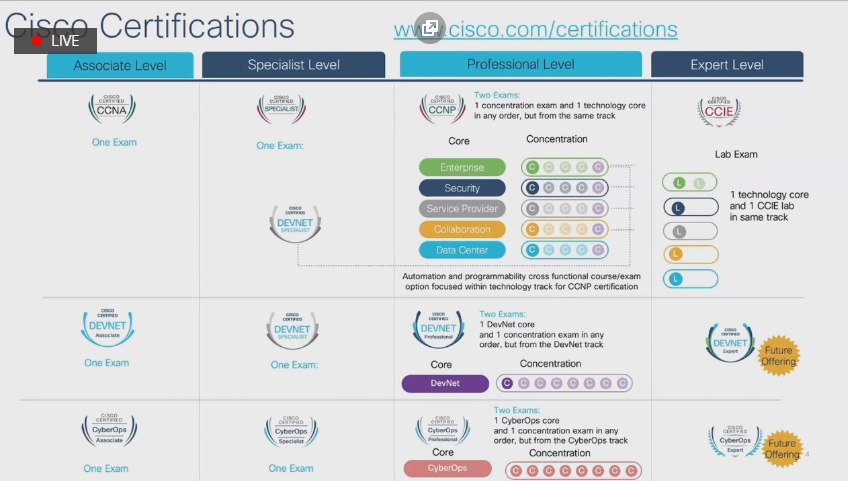Click first gray Service Provider concentration circle
Image resolution: width=848 pixels, height=481 pixels.
tap(532, 208)
